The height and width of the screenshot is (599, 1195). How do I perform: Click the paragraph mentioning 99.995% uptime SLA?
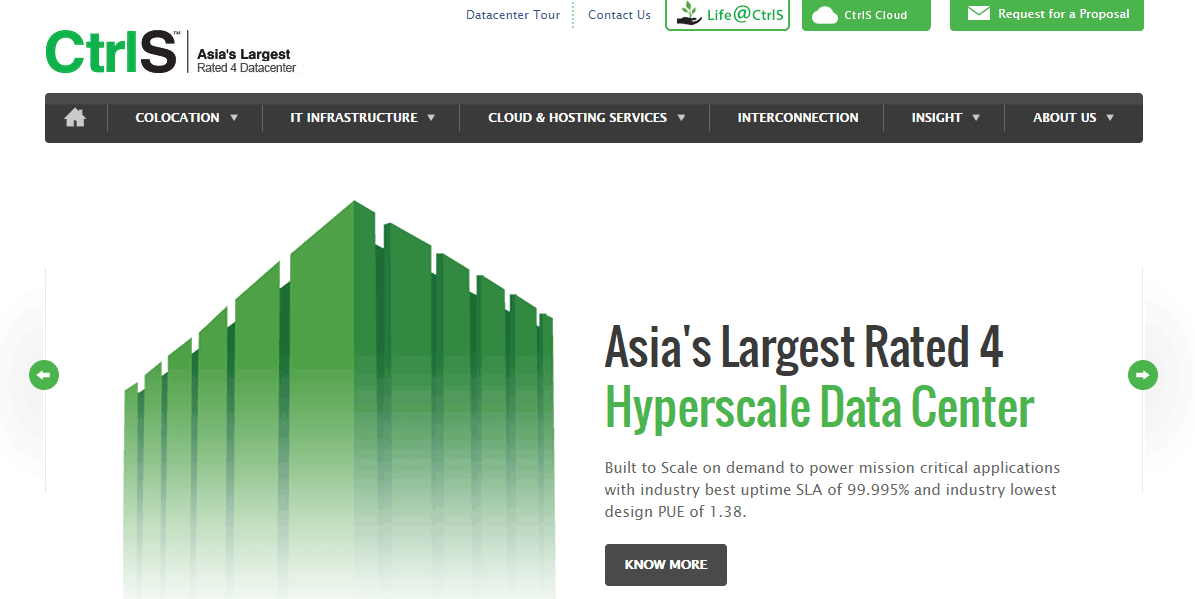[x=832, y=489]
